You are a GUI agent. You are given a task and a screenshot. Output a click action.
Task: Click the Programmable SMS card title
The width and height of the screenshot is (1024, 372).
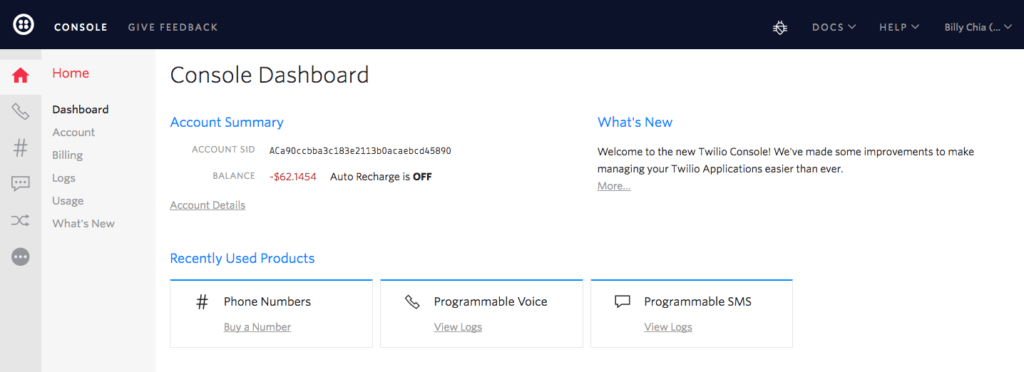[697, 302]
